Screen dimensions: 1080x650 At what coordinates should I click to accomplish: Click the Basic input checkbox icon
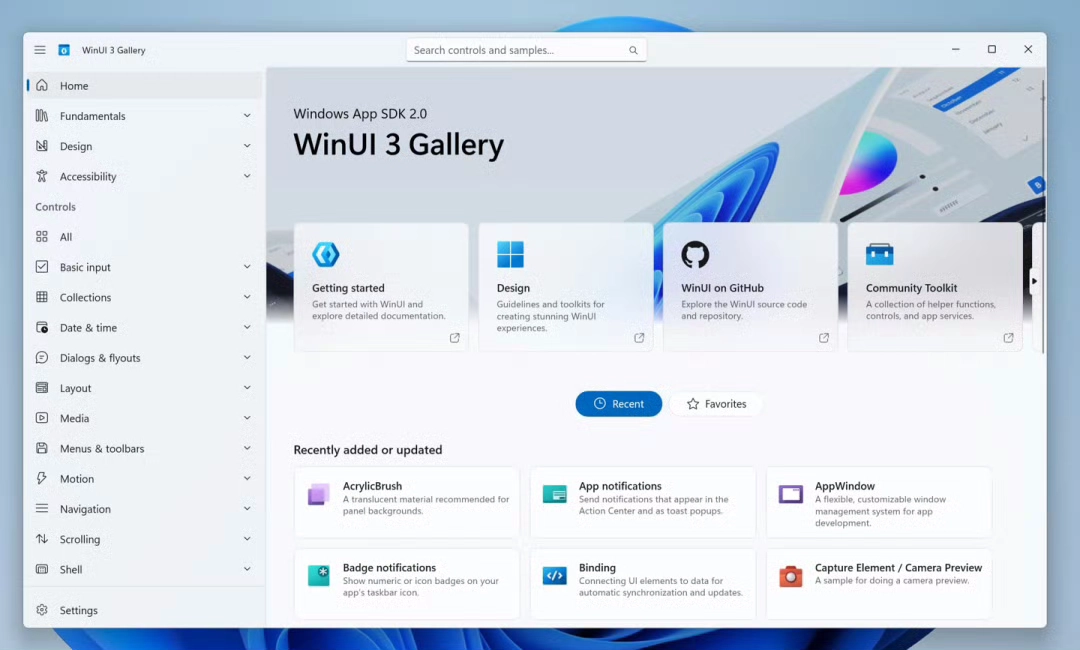(x=42, y=266)
